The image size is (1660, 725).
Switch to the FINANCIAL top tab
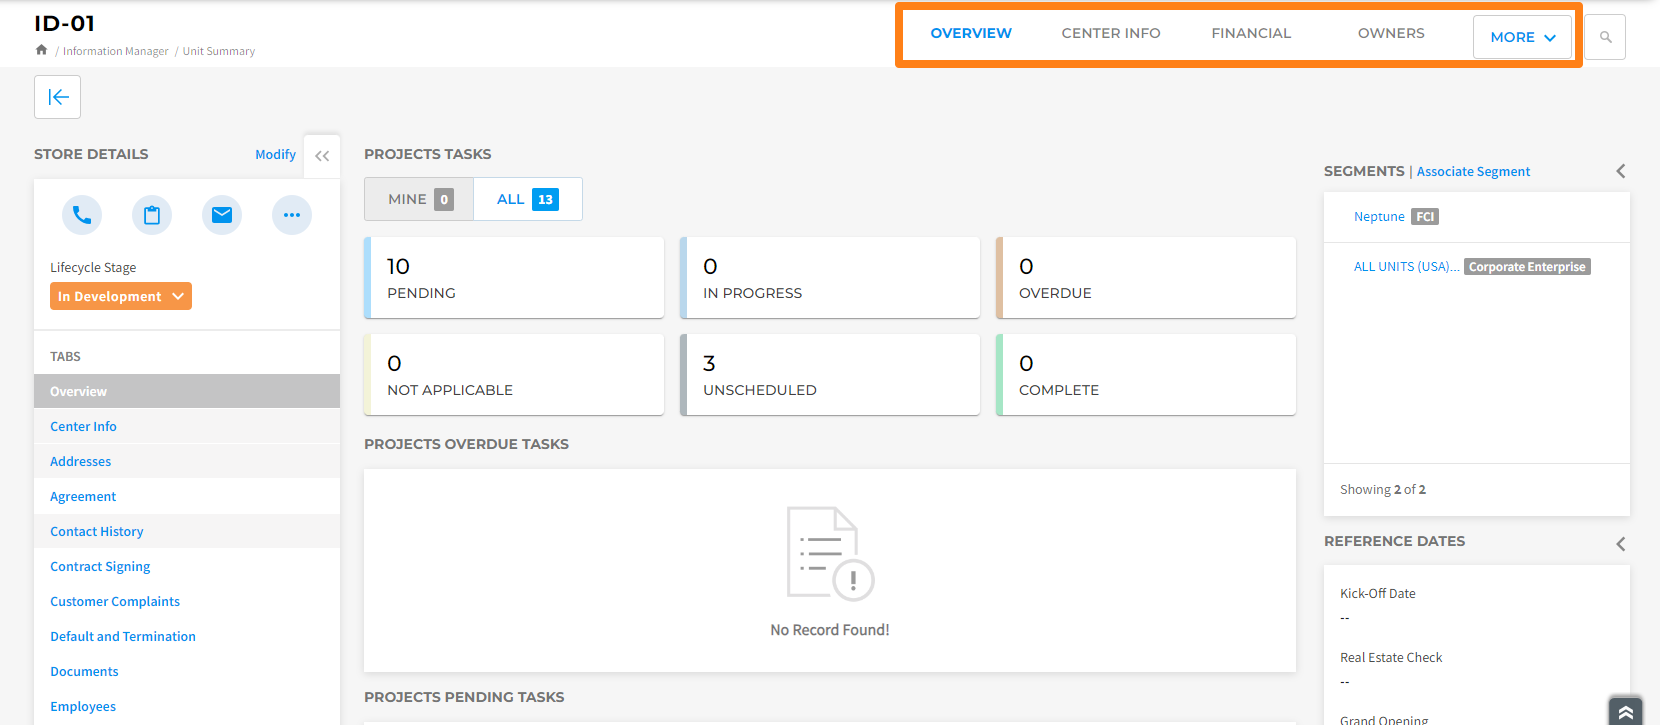tap(1251, 33)
